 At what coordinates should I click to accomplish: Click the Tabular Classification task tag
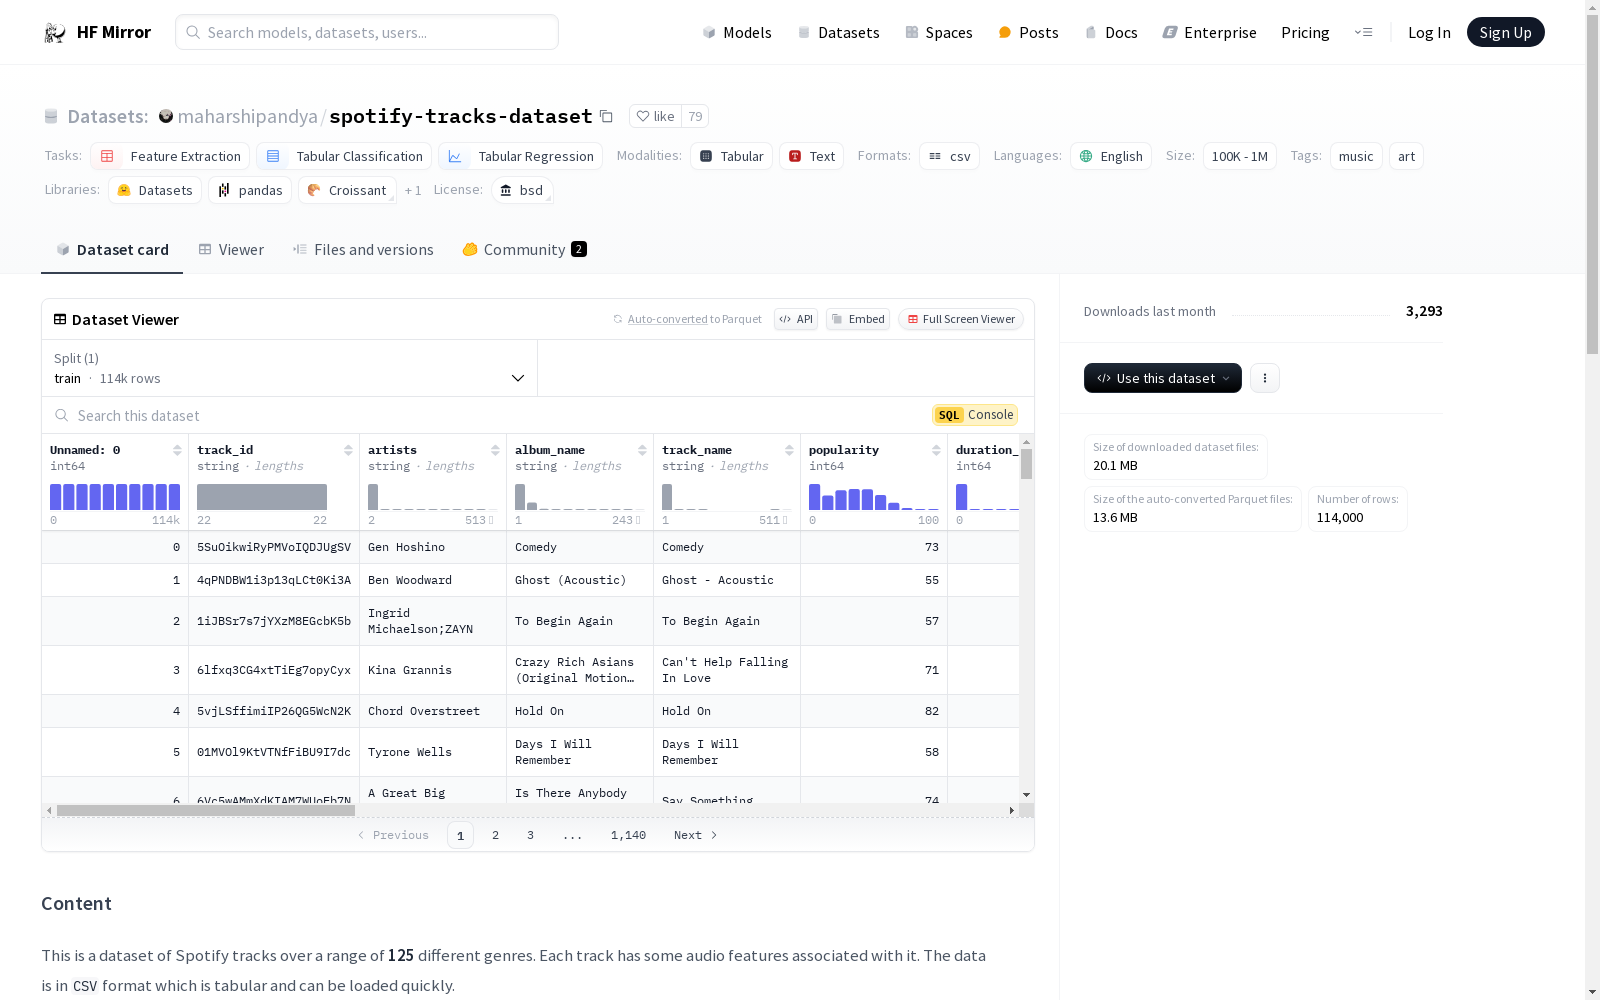point(344,156)
